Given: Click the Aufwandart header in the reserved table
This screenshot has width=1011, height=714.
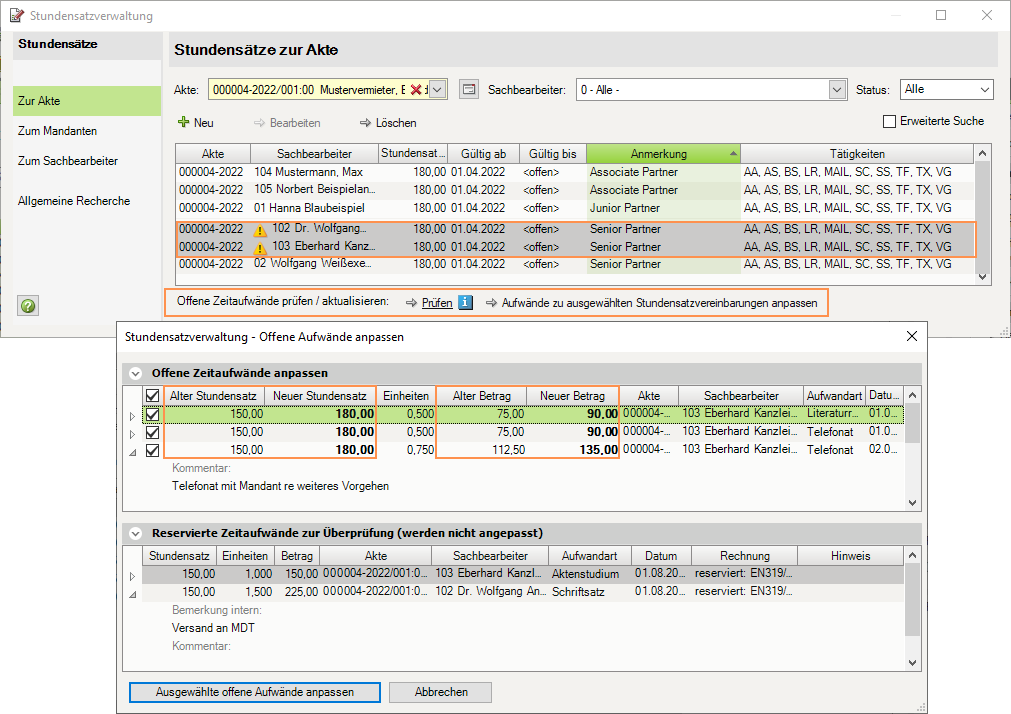Looking at the screenshot, I should pos(589,555).
